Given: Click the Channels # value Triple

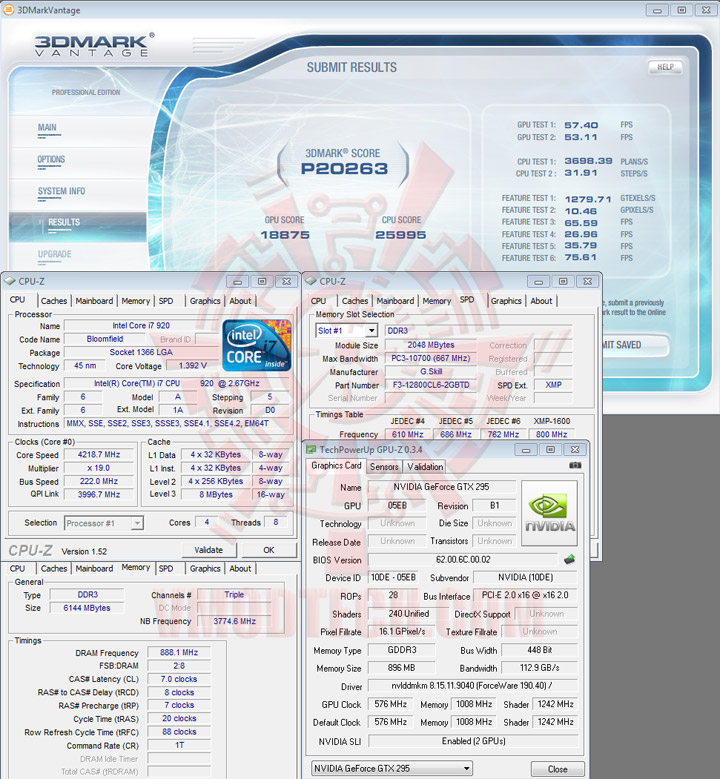Looking at the screenshot, I should [234, 595].
